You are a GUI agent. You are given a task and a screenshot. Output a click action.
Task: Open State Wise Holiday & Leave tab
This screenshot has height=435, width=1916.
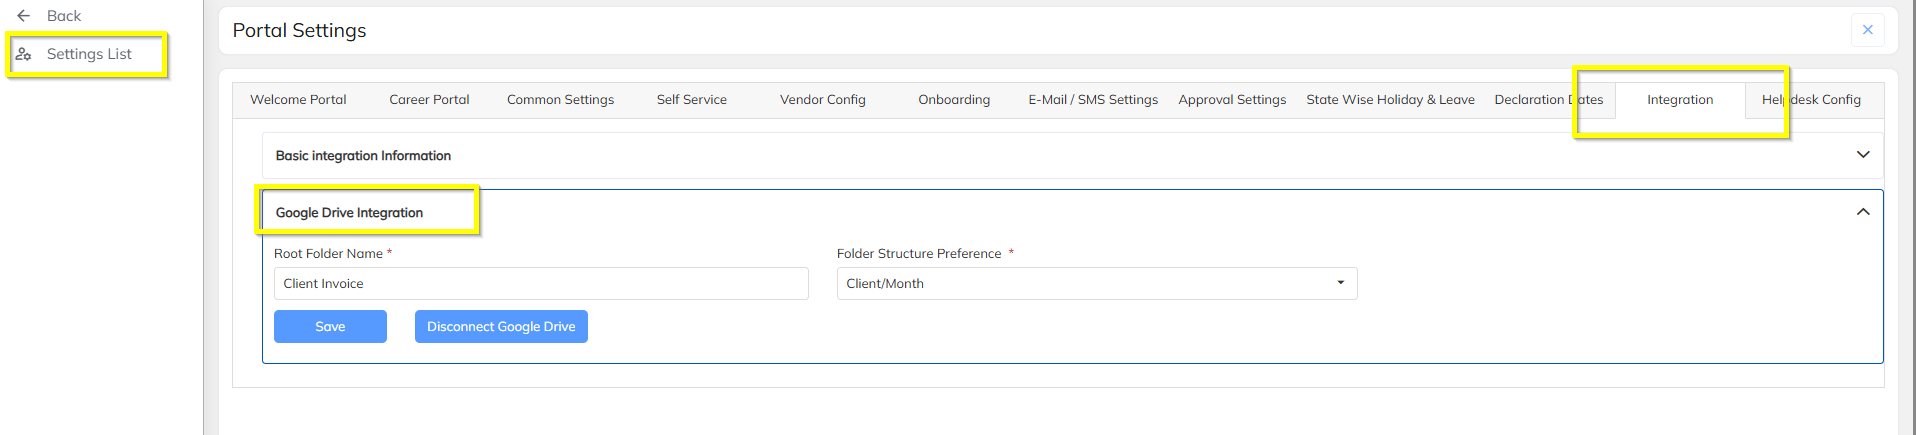click(x=1390, y=100)
